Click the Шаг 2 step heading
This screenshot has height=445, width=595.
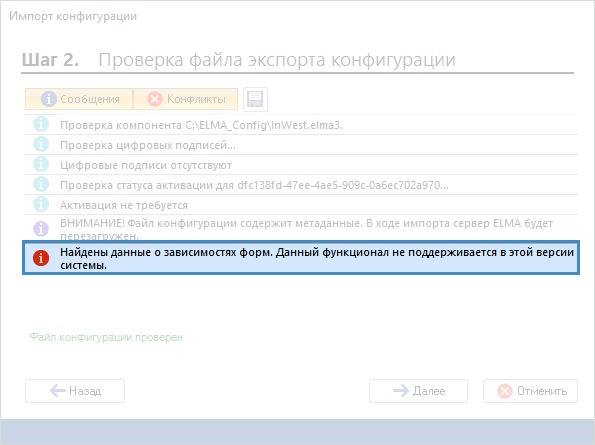pyautogui.click(x=50, y=60)
